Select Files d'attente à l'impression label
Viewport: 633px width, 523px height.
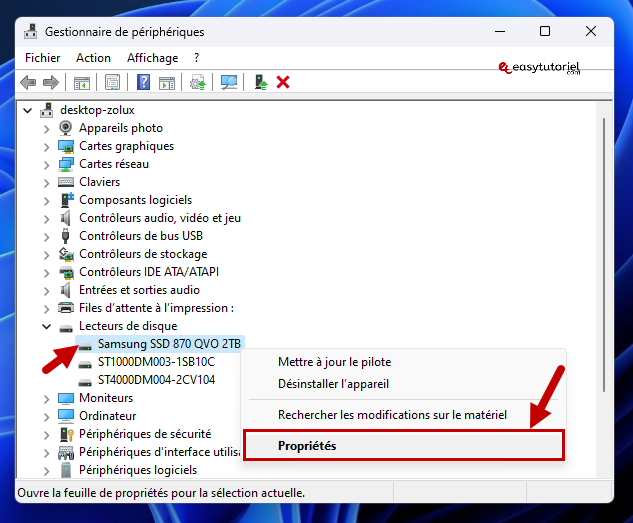[156, 308]
